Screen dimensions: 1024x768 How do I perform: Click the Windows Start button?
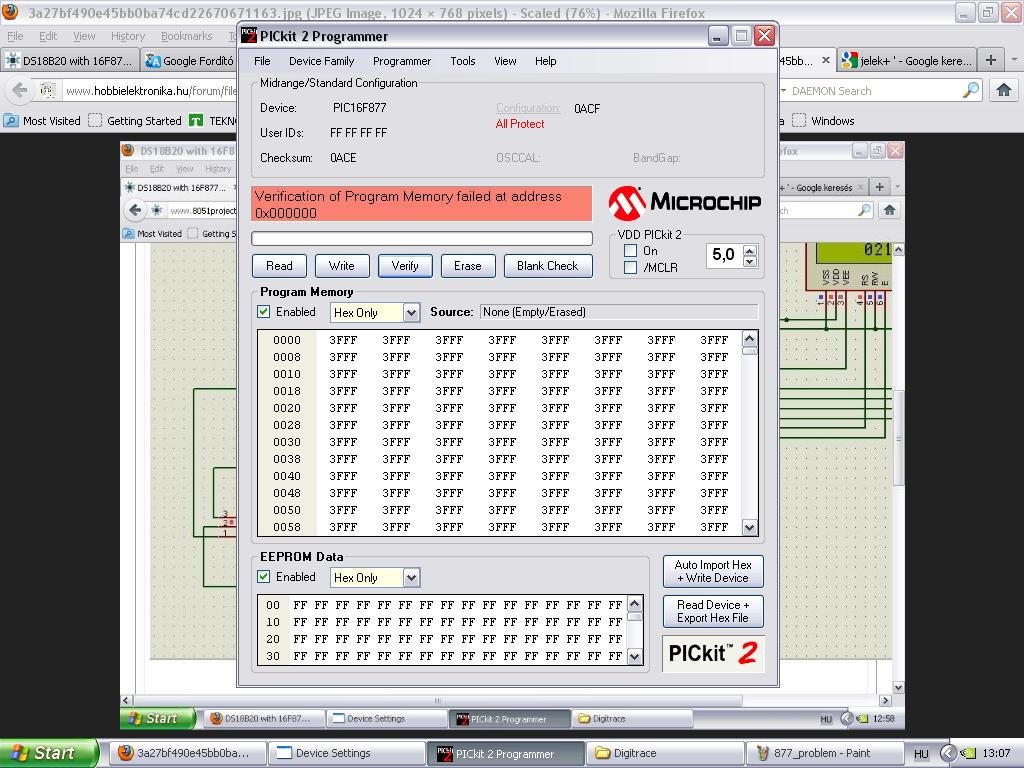[x=49, y=753]
